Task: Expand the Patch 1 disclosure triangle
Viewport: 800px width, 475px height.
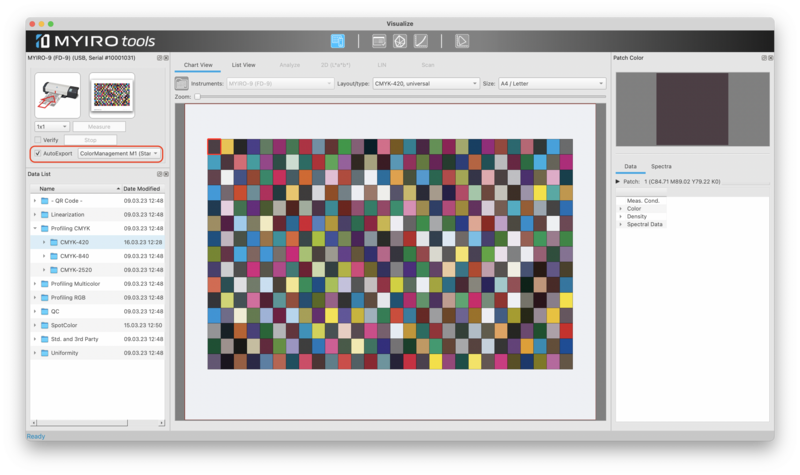Action: coord(618,181)
